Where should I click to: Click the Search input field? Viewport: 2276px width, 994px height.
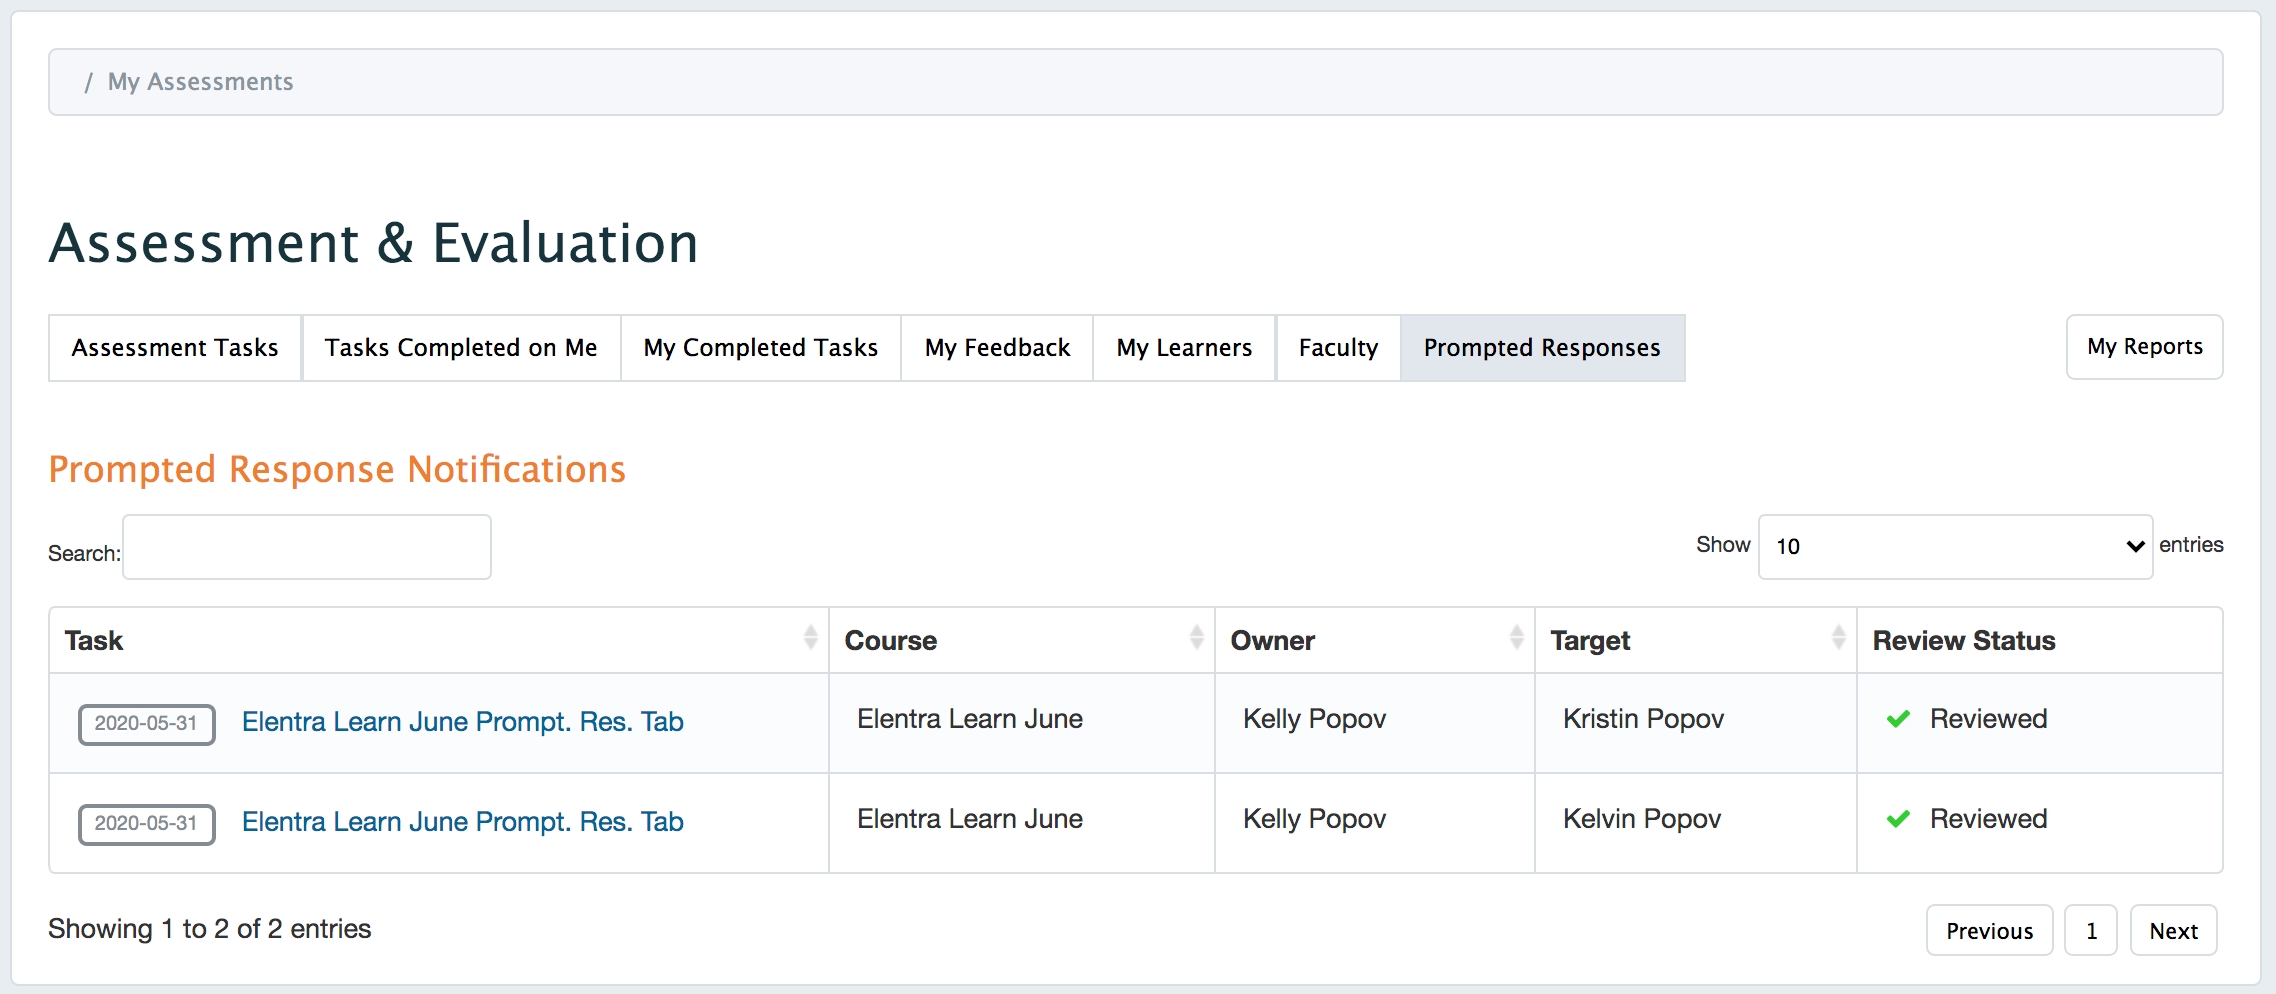click(307, 547)
